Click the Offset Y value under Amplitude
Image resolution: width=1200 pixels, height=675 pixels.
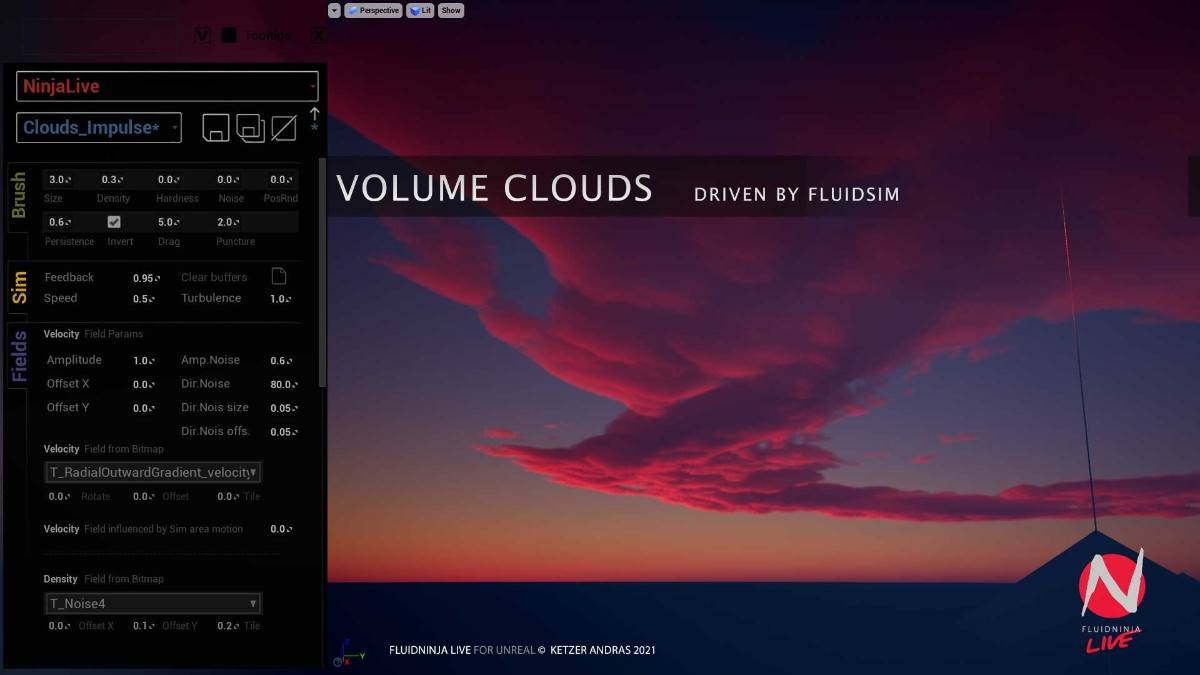pyautogui.click(x=144, y=408)
